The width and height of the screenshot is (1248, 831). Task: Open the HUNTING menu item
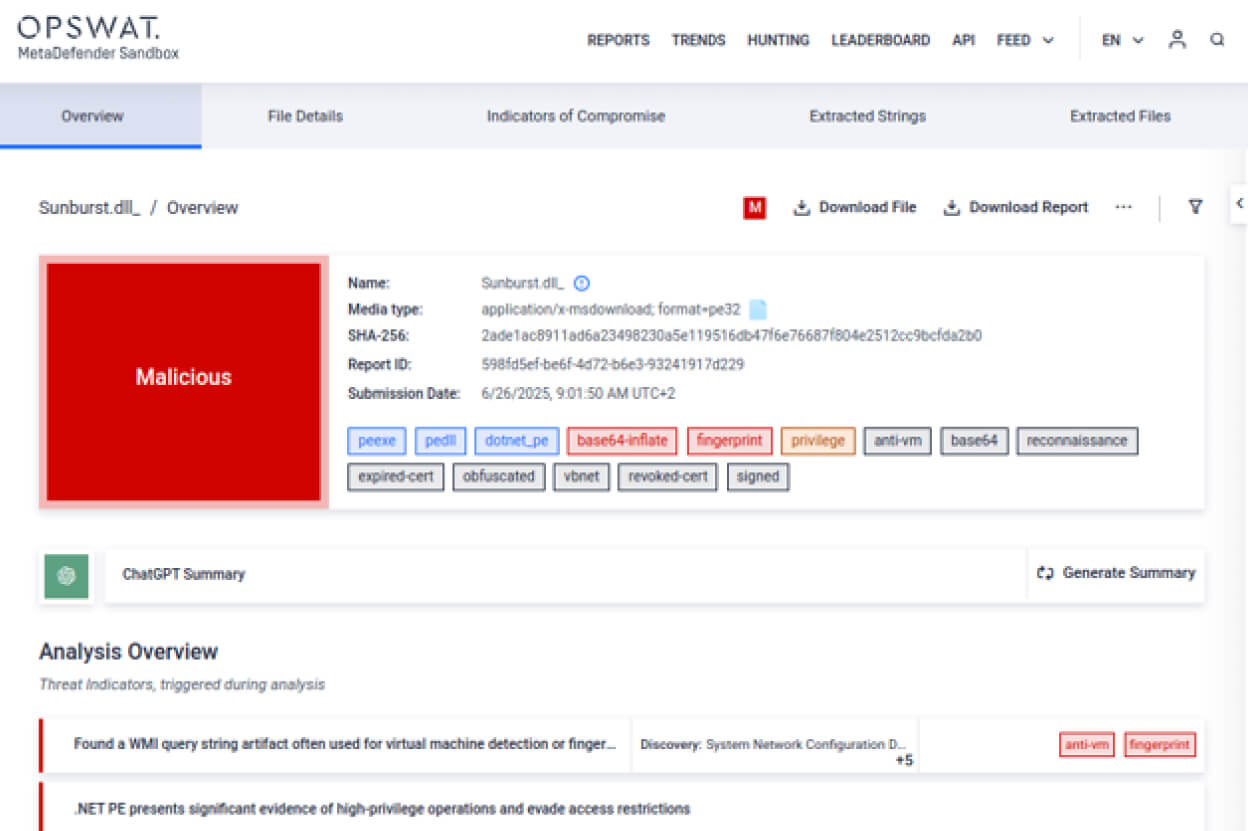[x=777, y=40]
